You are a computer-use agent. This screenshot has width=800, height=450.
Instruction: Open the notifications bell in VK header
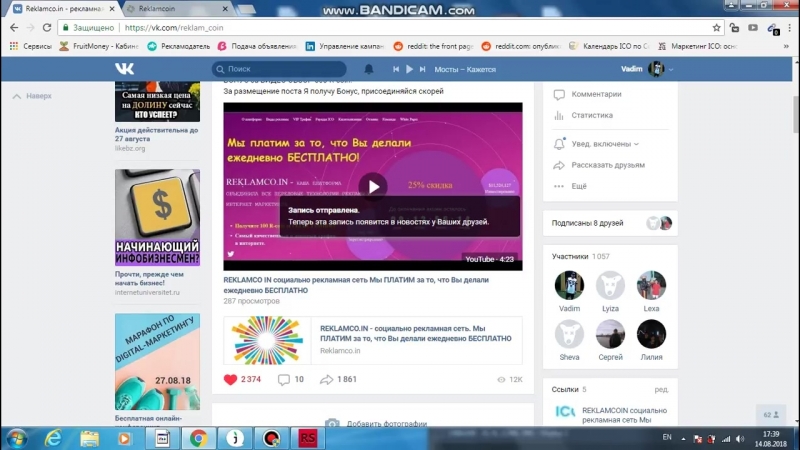pos(368,69)
